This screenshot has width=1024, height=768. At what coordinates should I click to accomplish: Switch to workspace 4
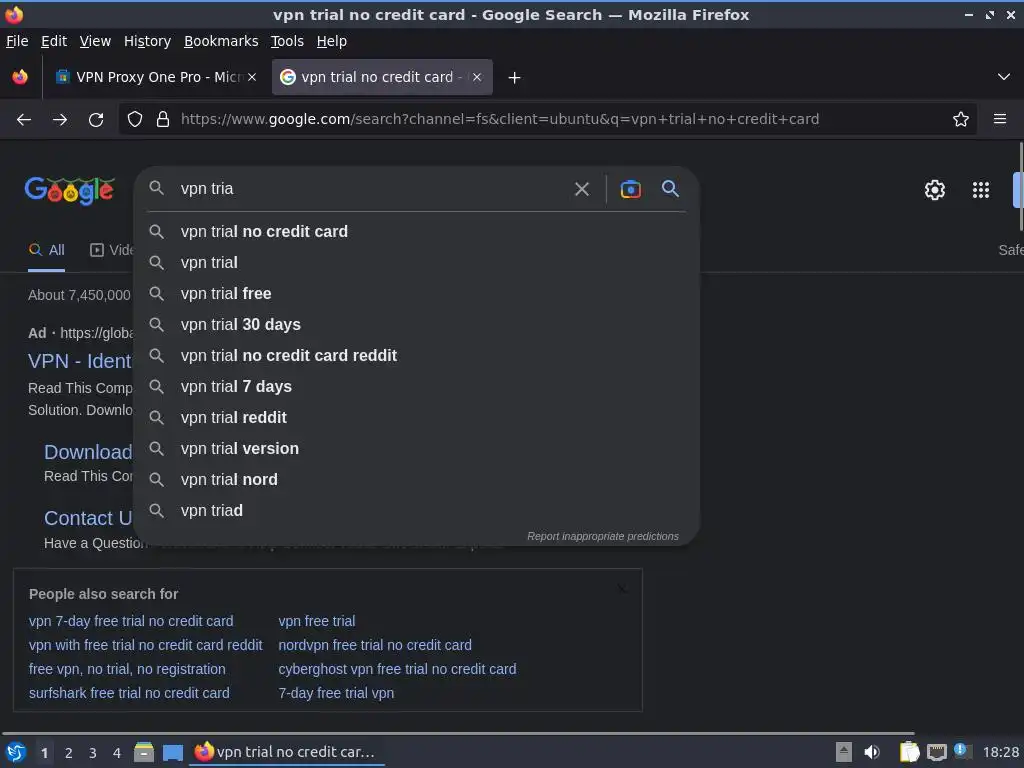click(x=117, y=753)
